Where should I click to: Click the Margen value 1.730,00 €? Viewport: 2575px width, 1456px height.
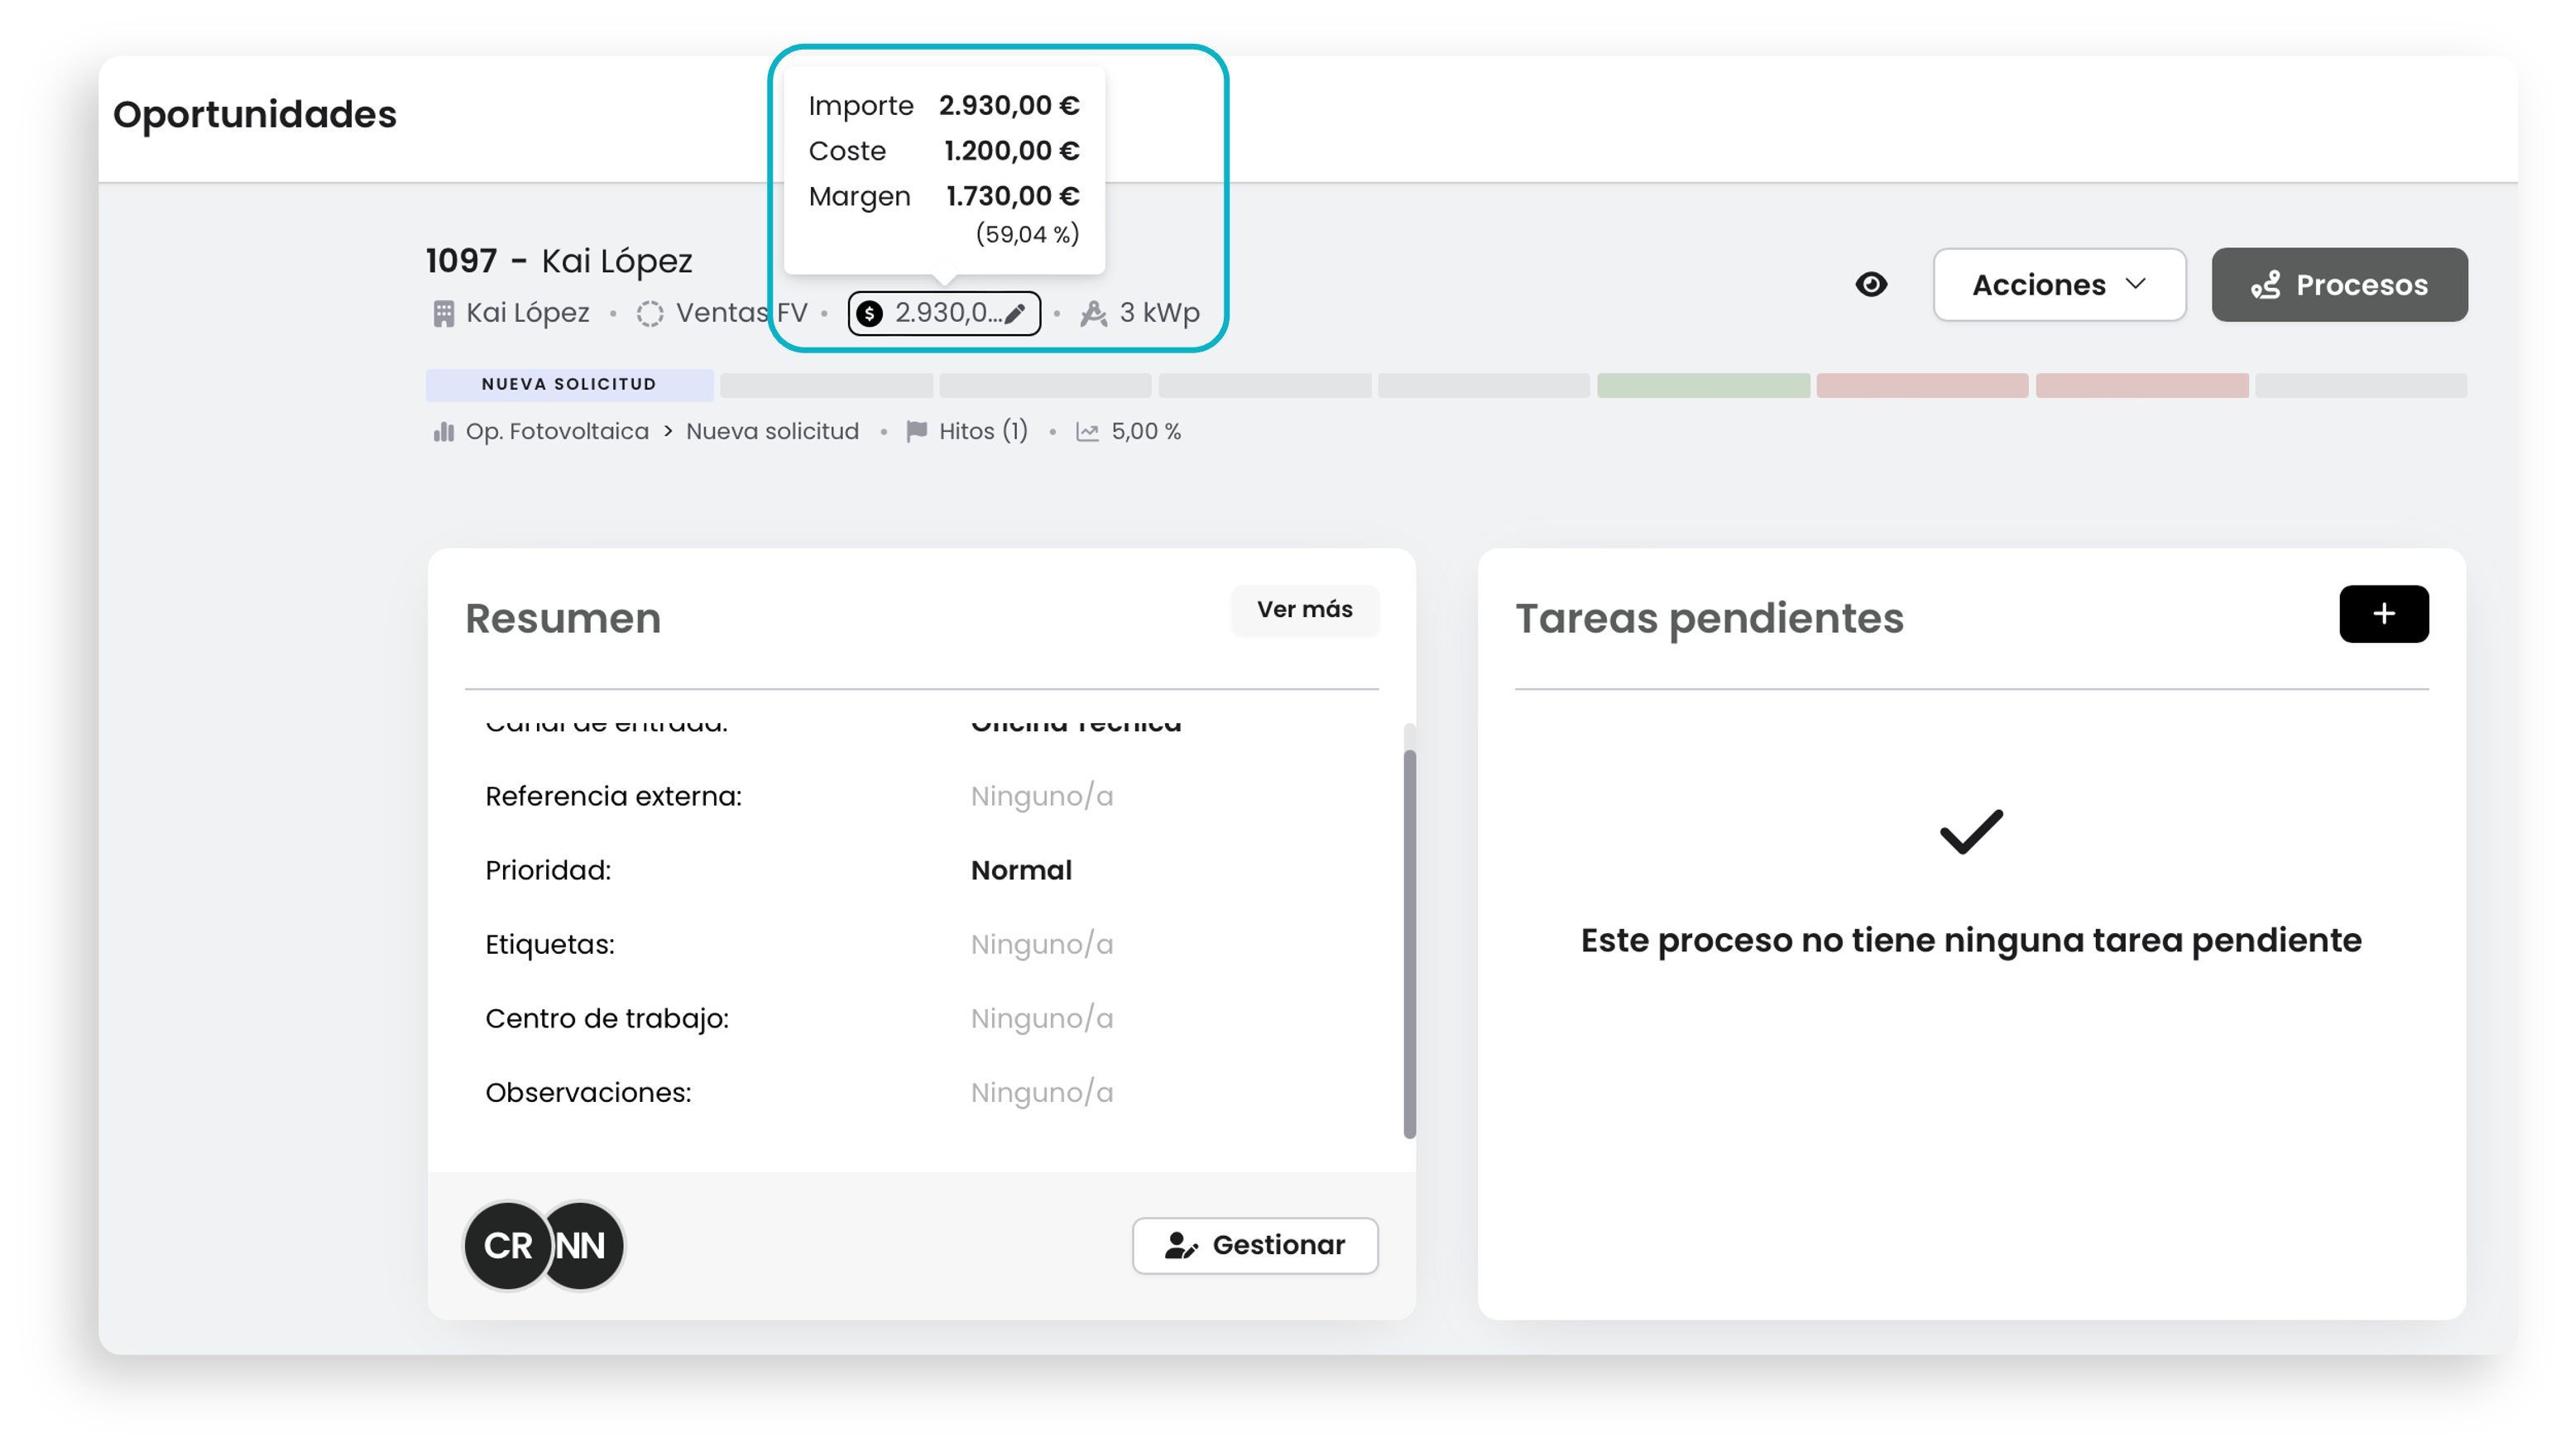pyautogui.click(x=1012, y=196)
